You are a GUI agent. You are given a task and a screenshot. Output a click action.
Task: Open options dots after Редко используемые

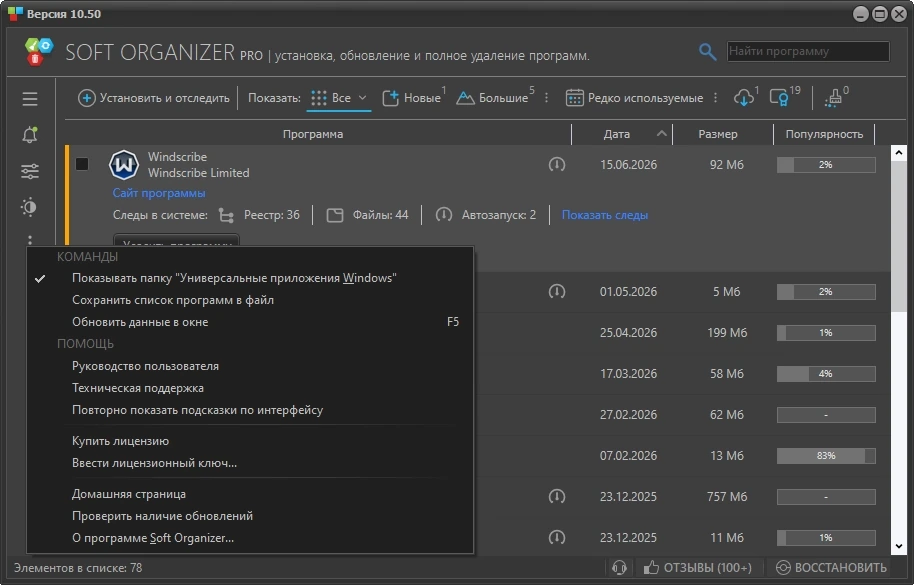[715, 98]
